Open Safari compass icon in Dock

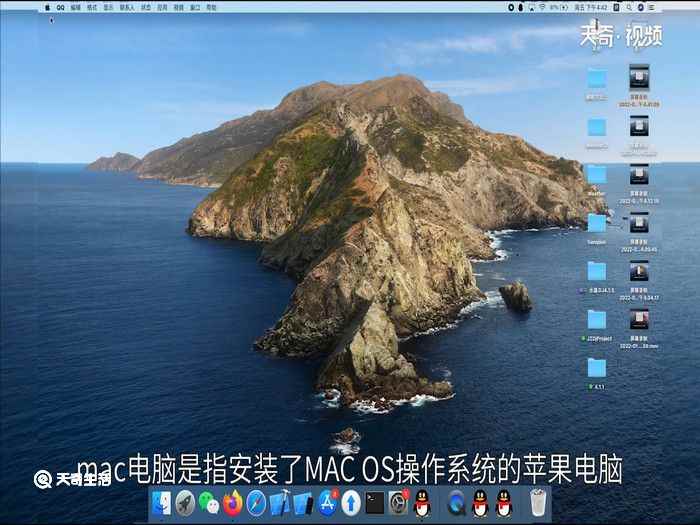point(256,503)
